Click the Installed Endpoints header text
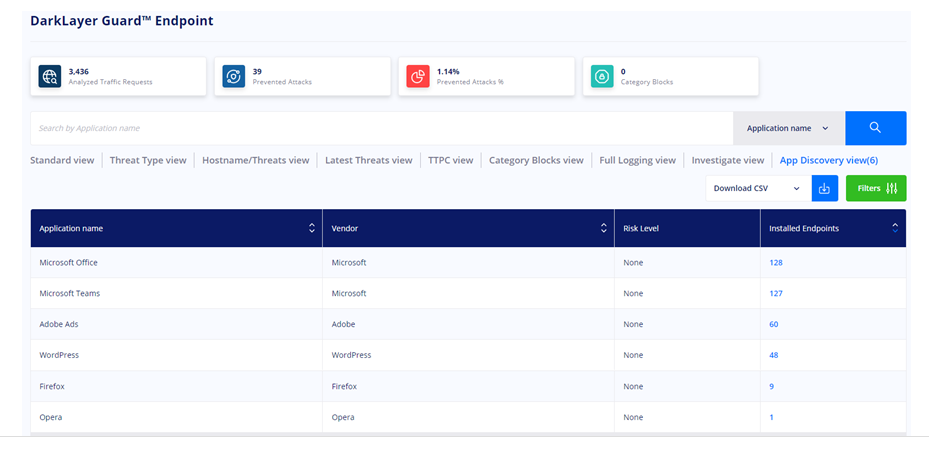The height and width of the screenshot is (449, 929). coord(804,228)
